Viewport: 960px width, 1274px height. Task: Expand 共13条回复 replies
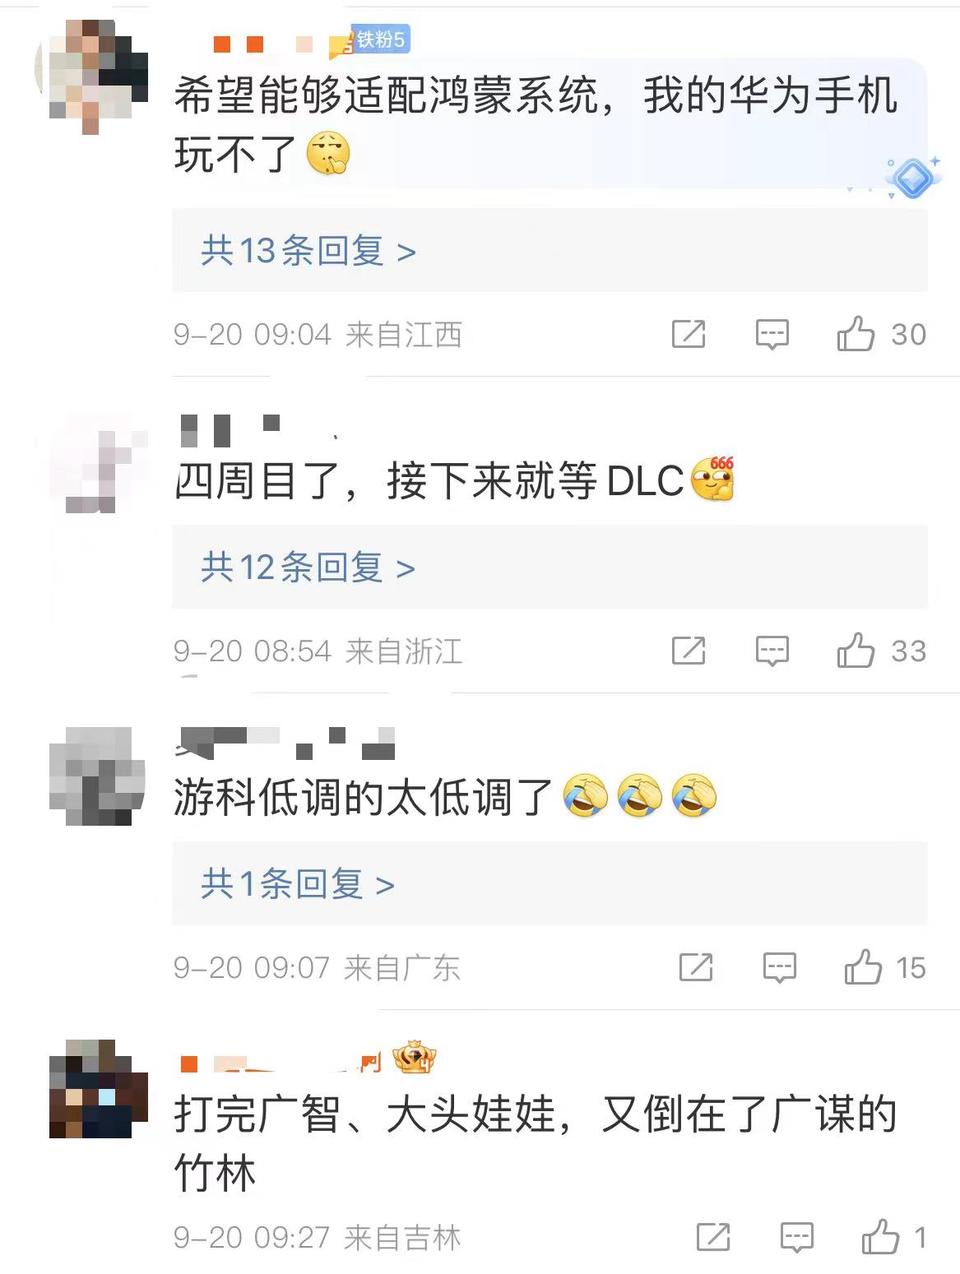coord(308,250)
